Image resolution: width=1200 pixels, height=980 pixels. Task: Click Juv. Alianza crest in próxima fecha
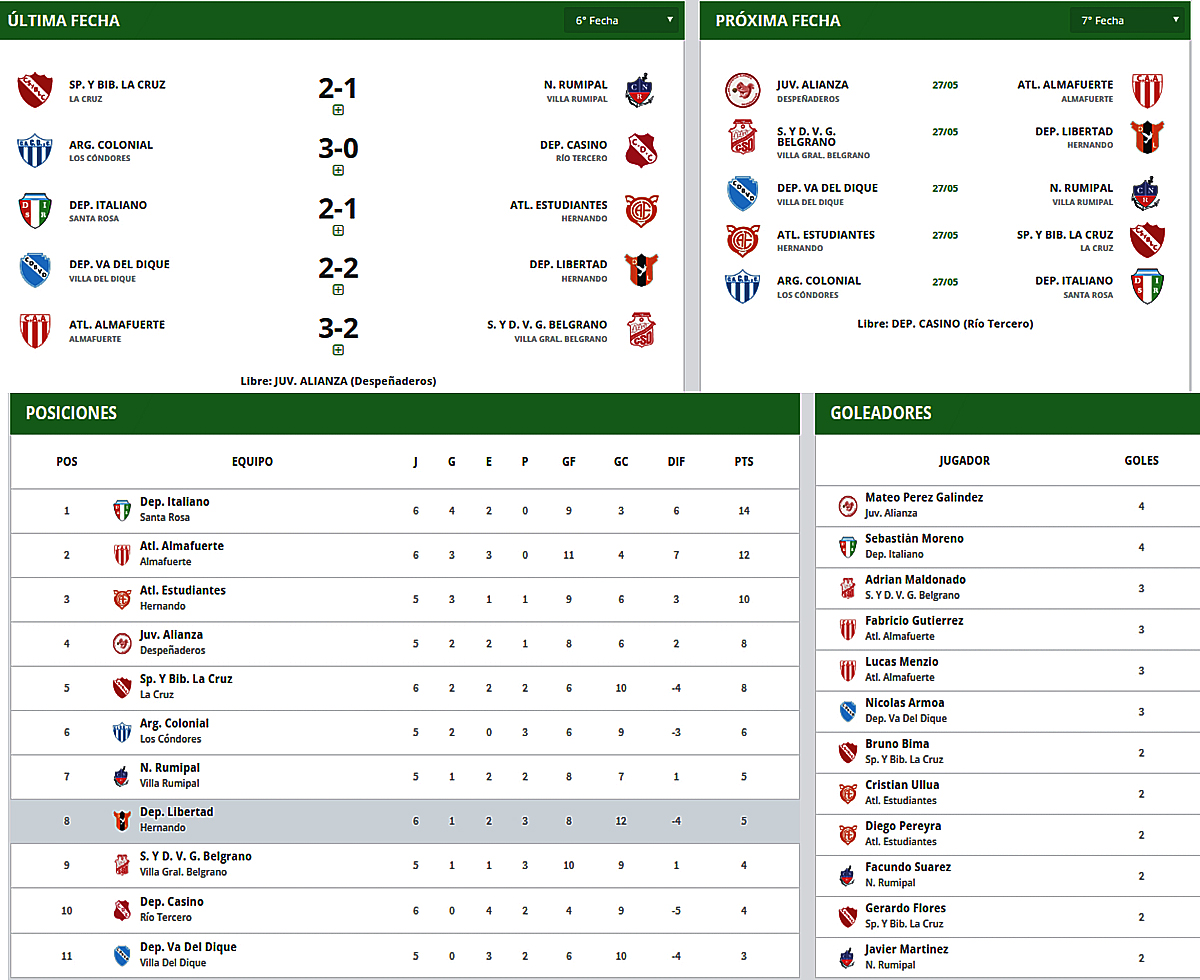[742, 91]
